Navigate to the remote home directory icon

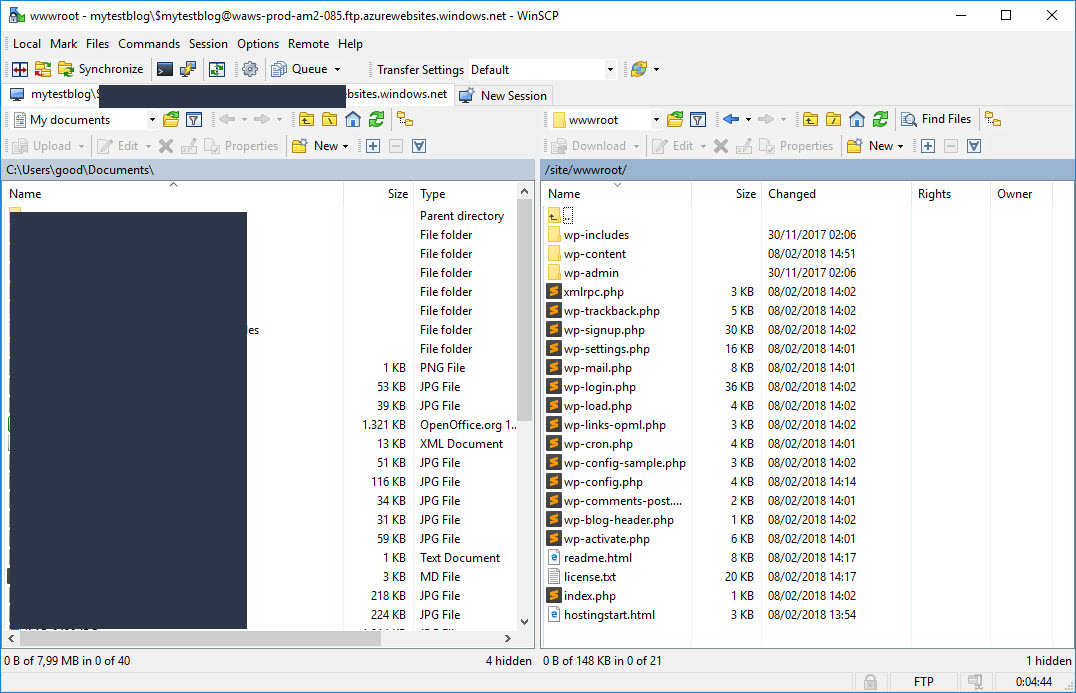tap(857, 119)
